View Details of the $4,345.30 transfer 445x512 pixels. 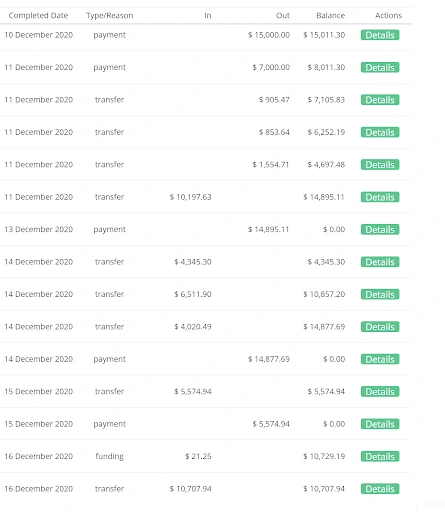point(380,262)
